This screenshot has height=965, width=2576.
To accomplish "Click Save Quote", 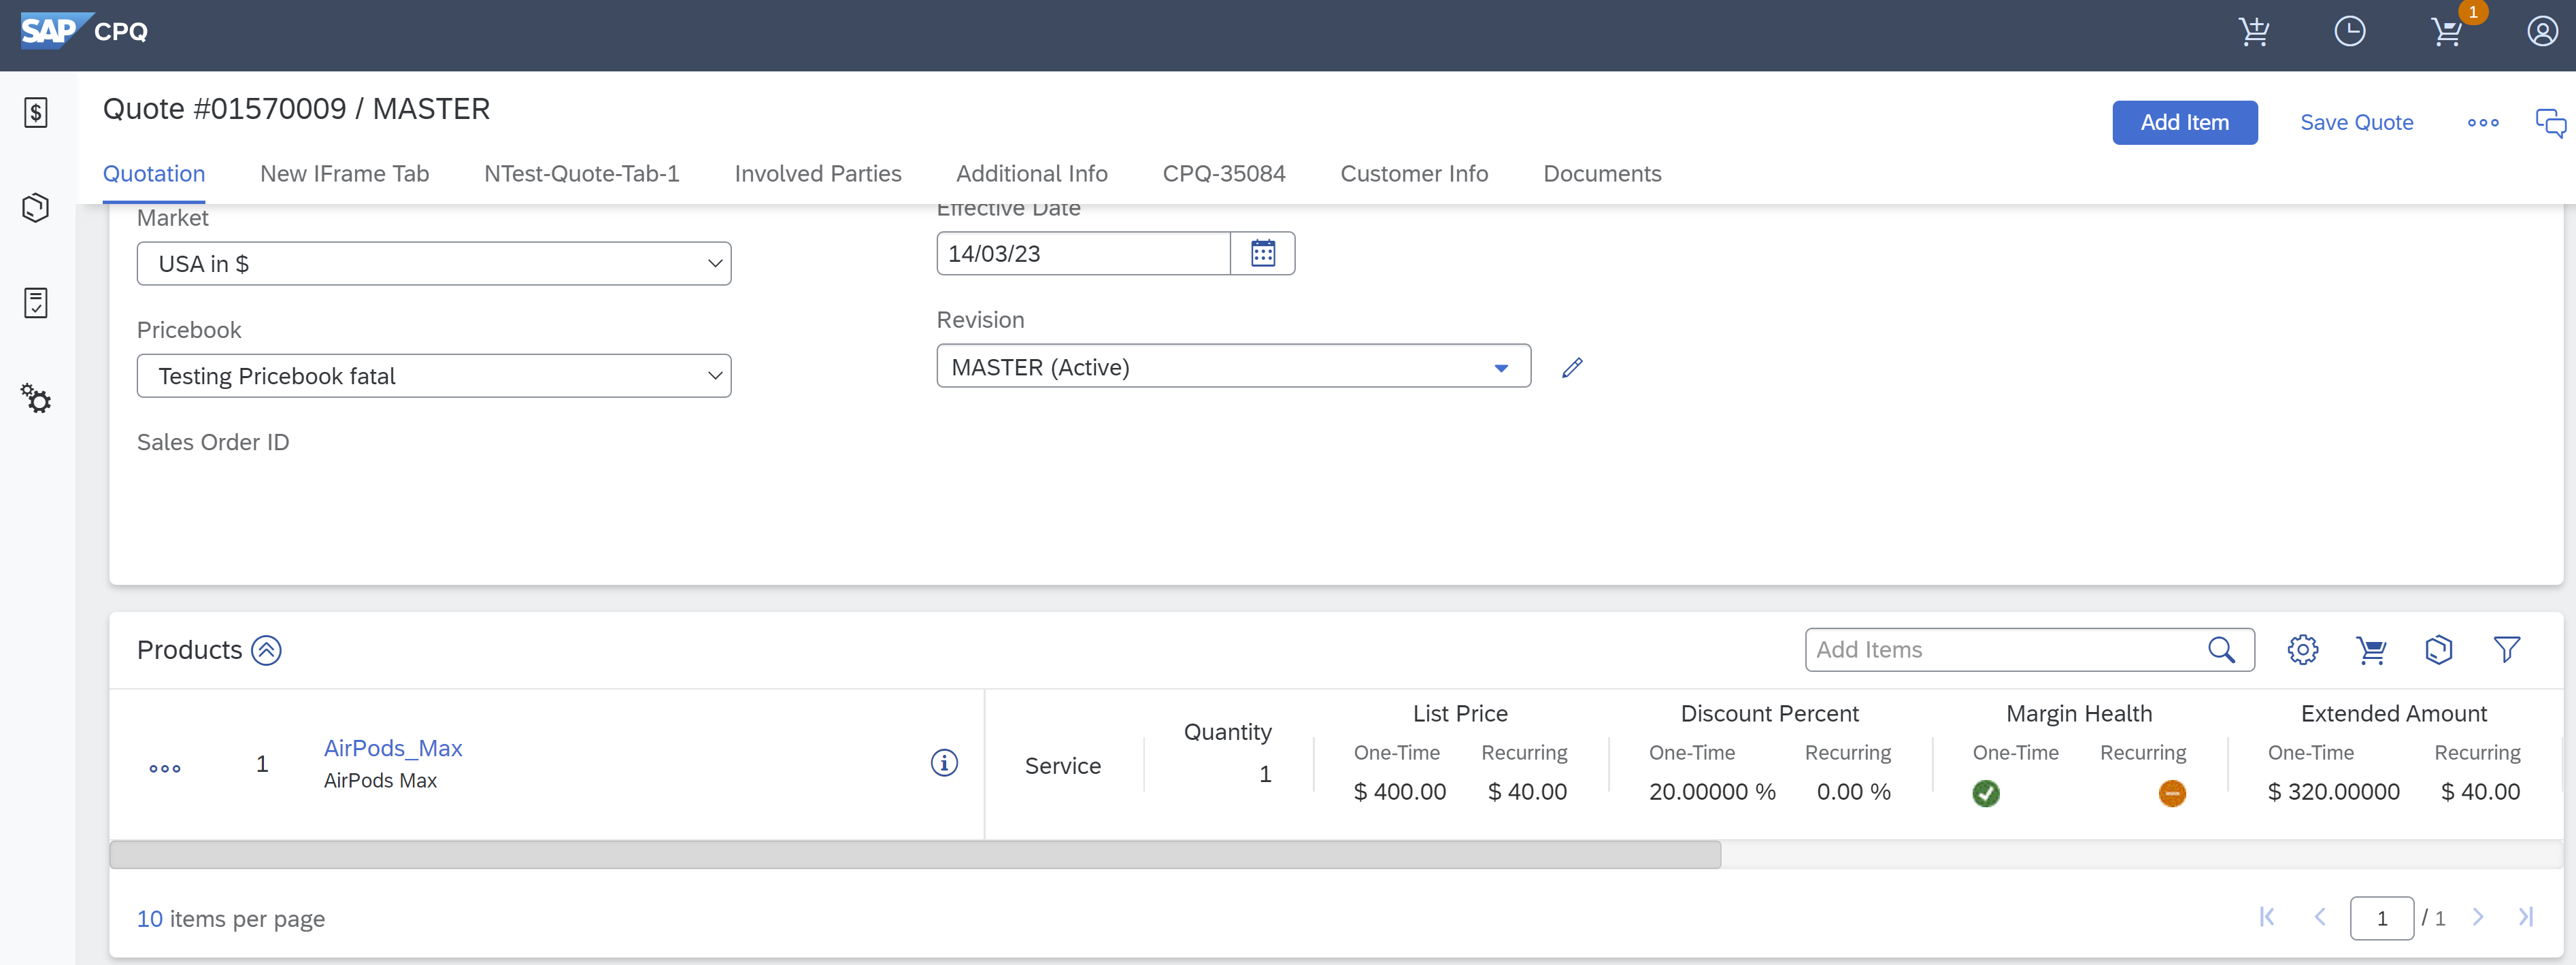I will click(2357, 123).
